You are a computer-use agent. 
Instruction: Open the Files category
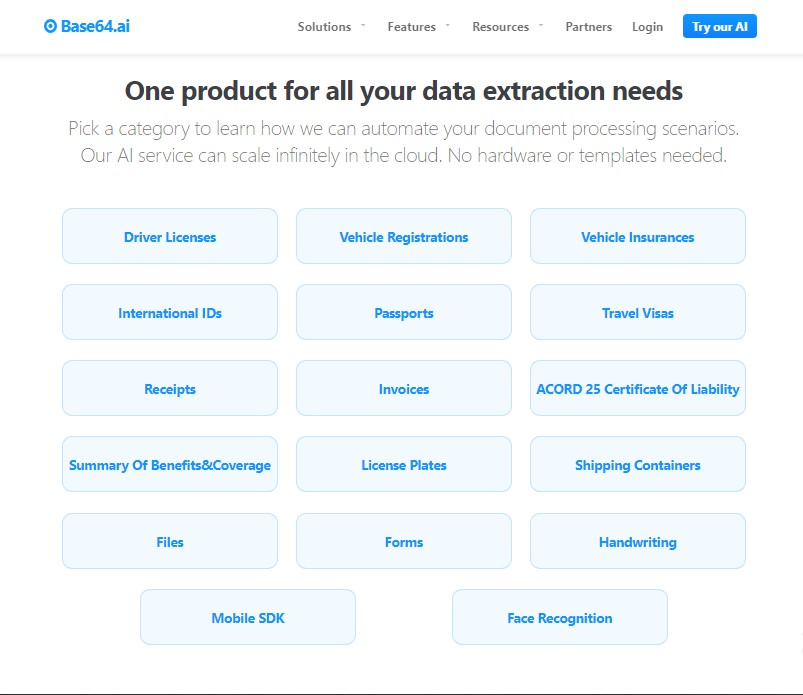(x=170, y=541)
